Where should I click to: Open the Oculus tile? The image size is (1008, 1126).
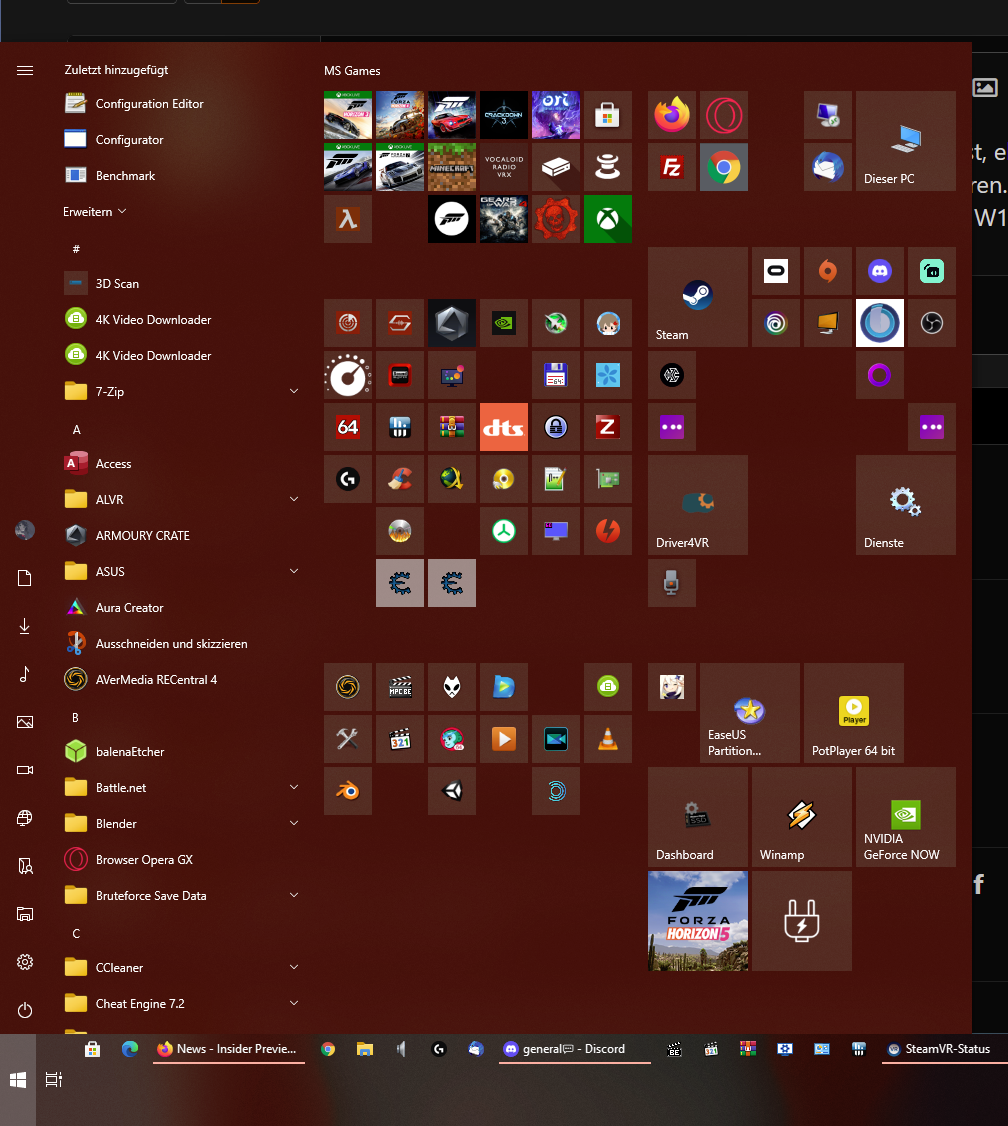point(776,271)
